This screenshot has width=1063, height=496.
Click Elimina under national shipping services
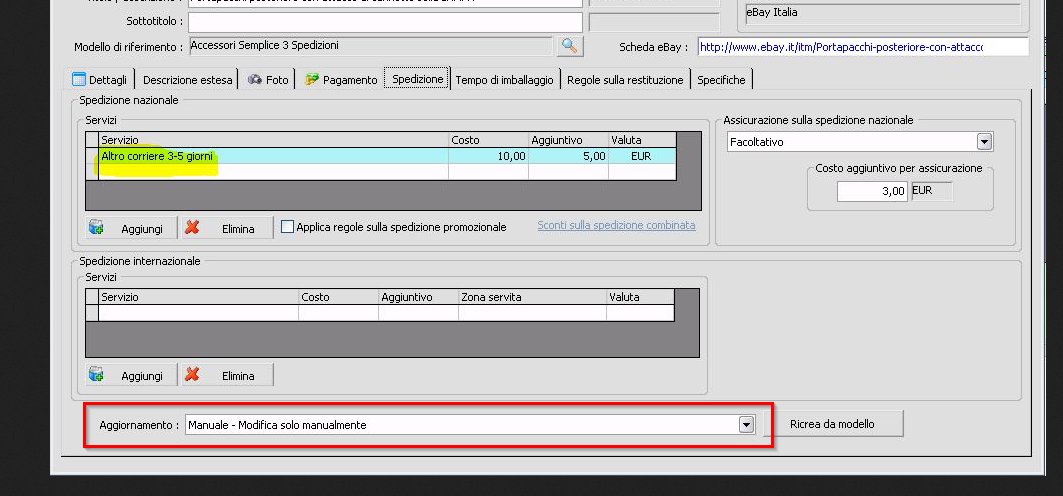click(227, 228)
